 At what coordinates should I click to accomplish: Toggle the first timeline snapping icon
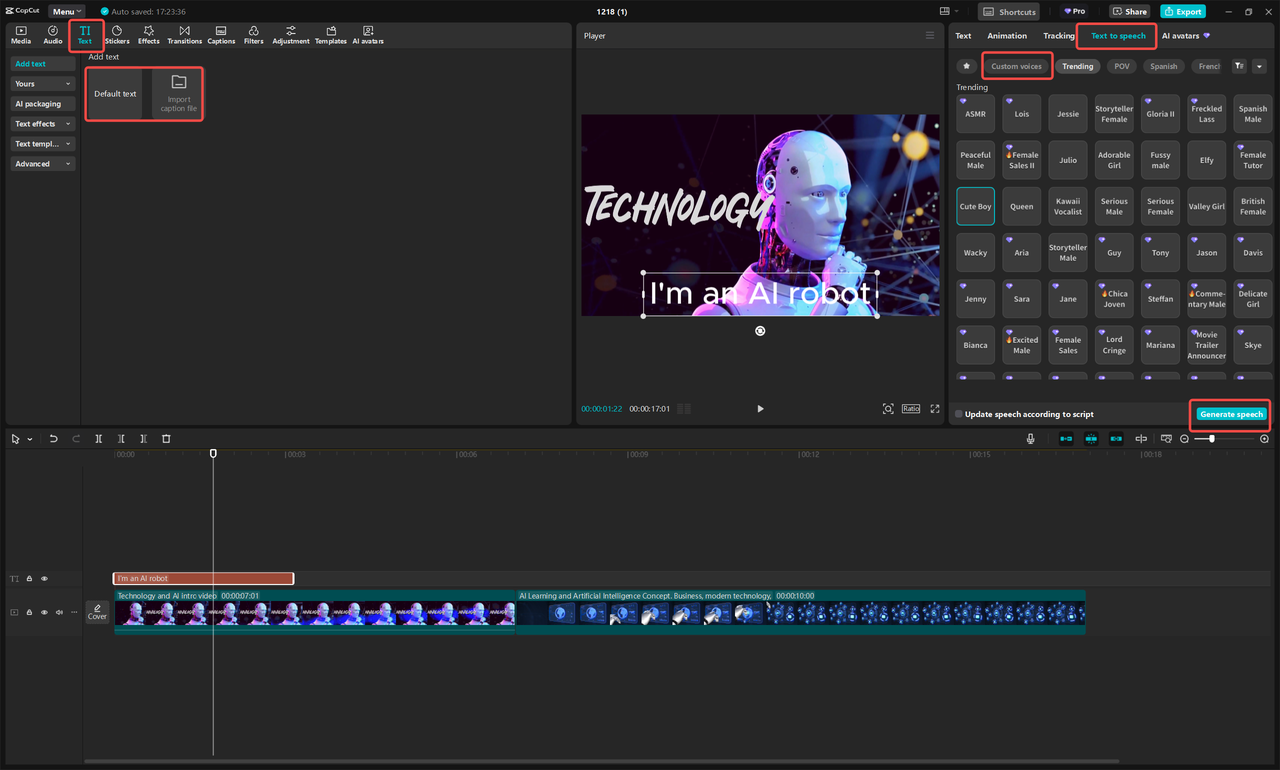coord(1066,439)
